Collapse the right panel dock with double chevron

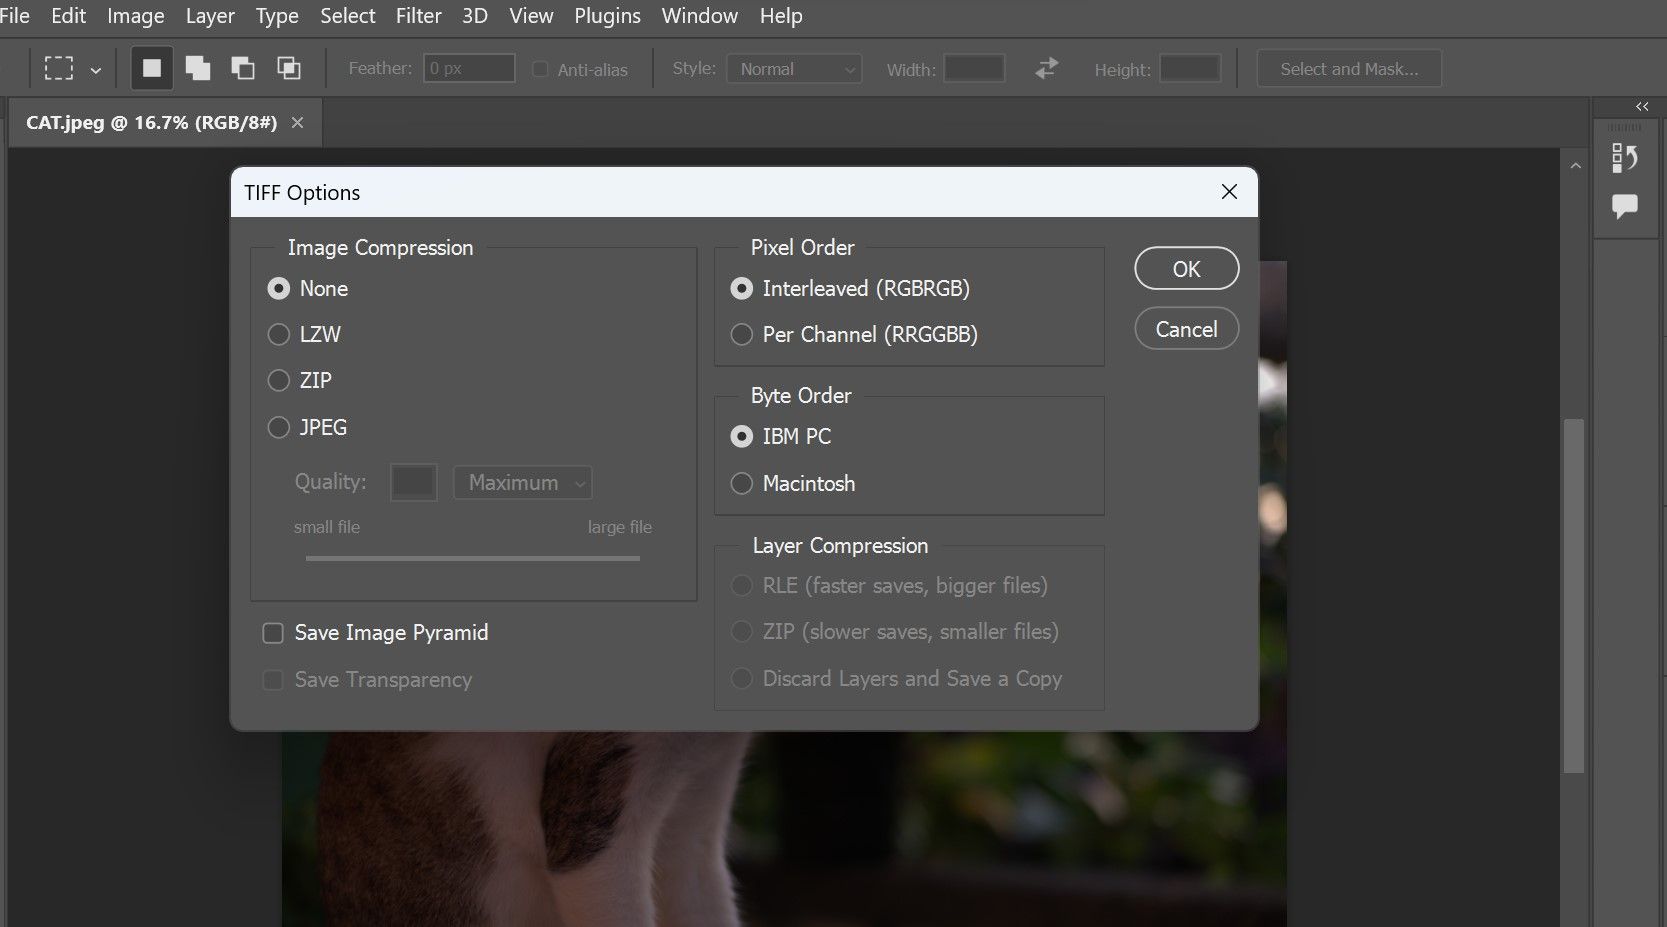click(1641, 106)
